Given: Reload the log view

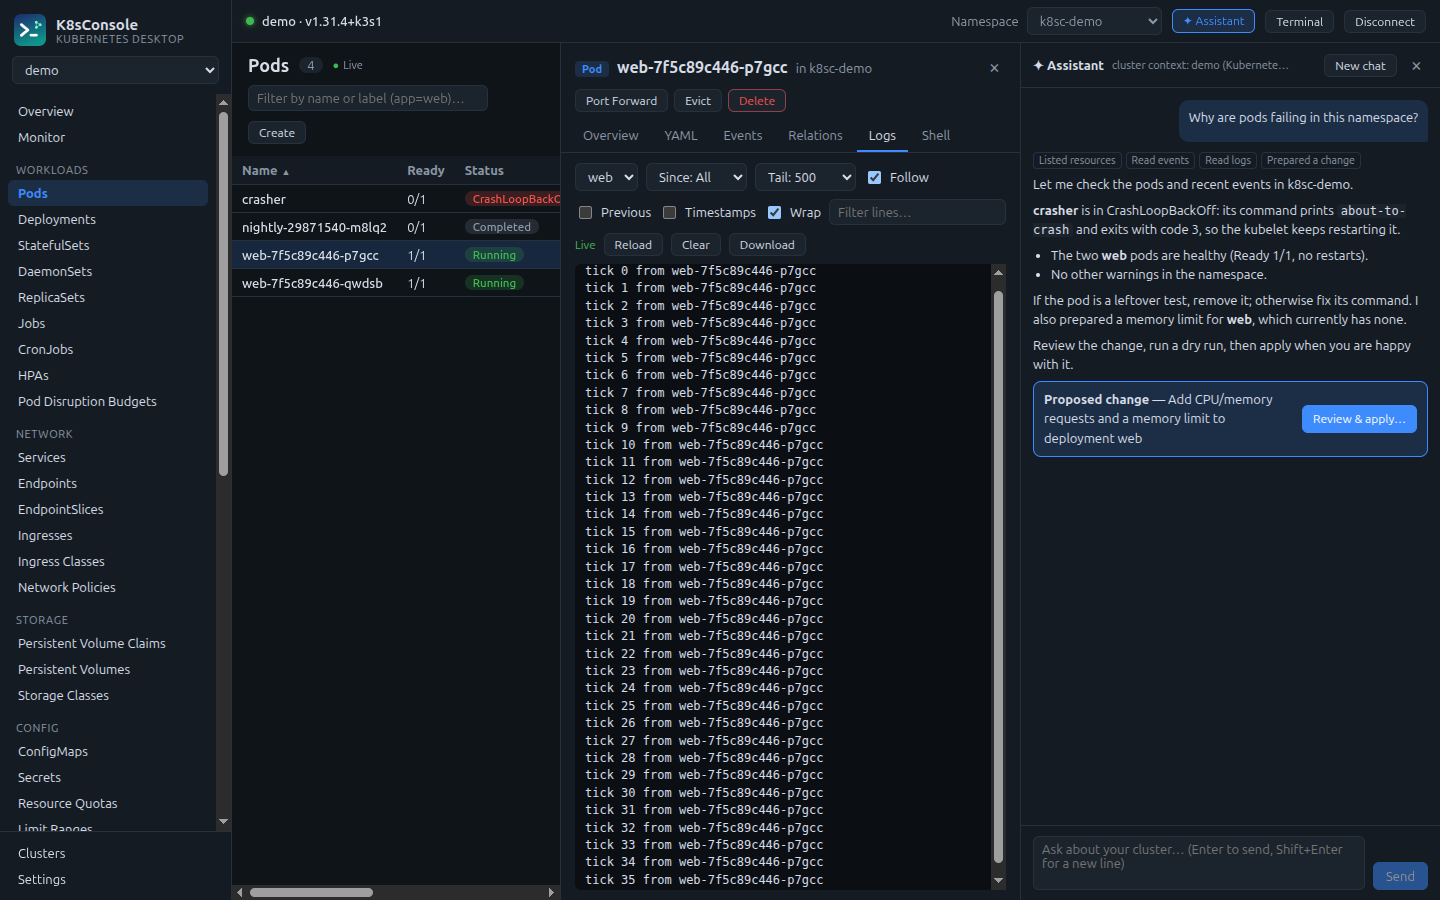Looking at the screenshot, I should [x=633, y=245].
